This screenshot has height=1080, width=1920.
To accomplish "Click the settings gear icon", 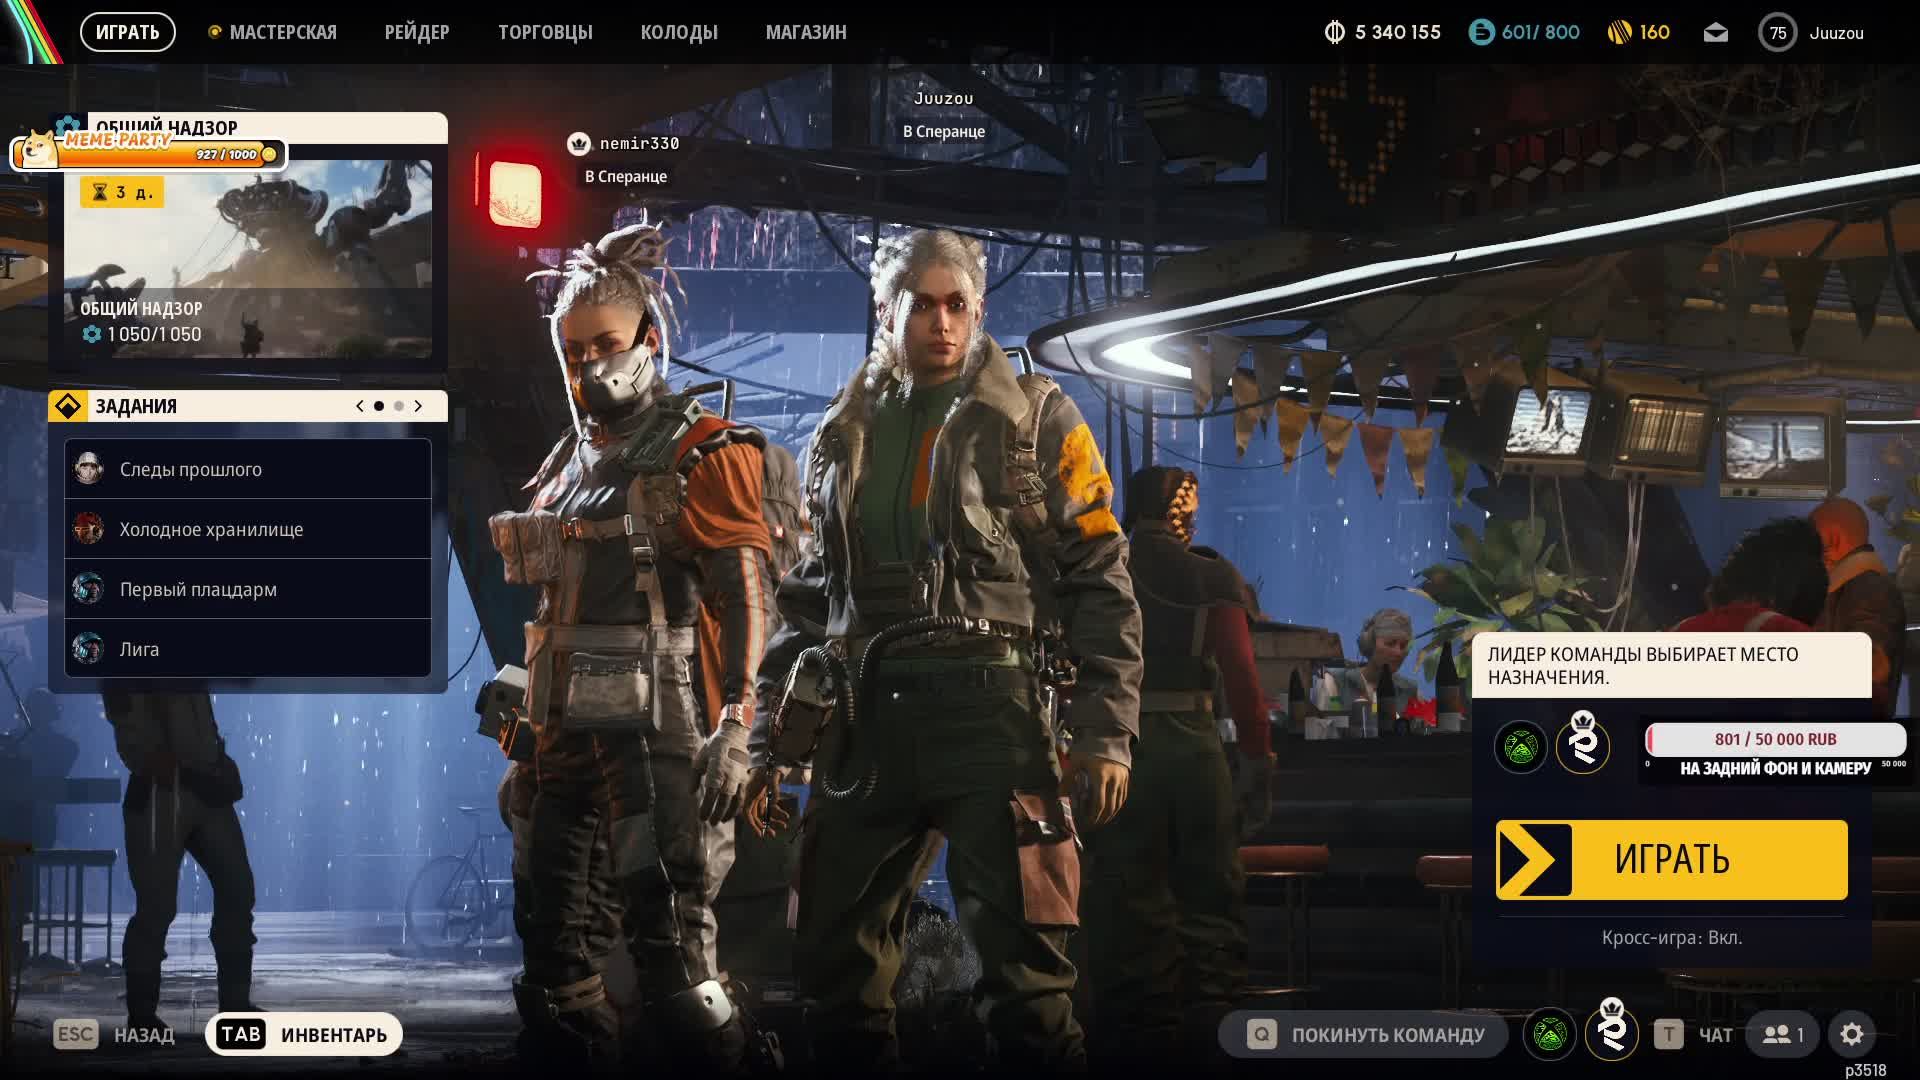I will (1851, 1034).
